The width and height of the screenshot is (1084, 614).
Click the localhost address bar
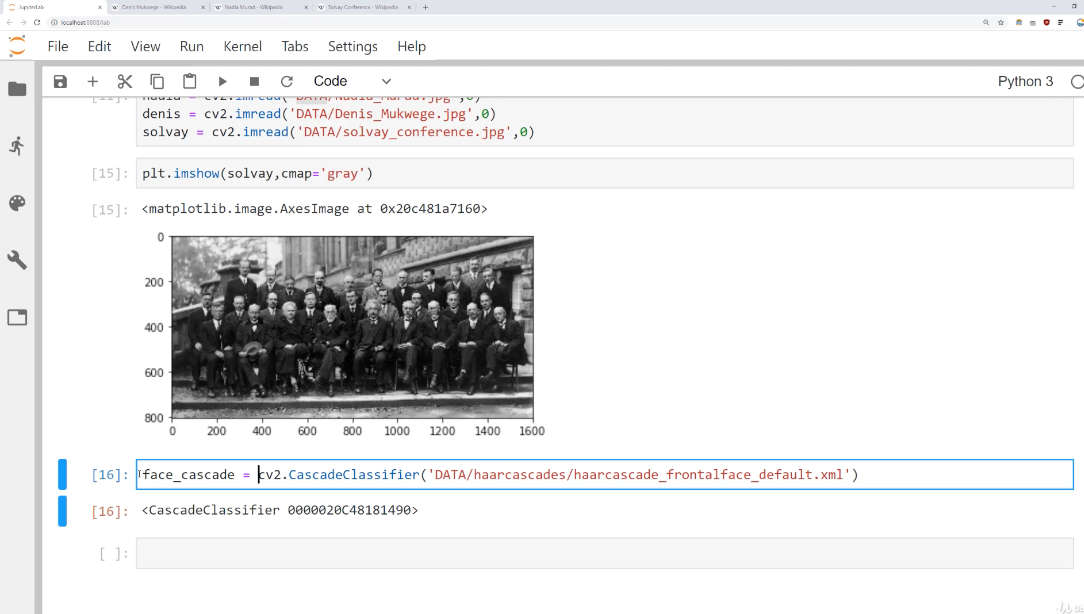point(512,22)
